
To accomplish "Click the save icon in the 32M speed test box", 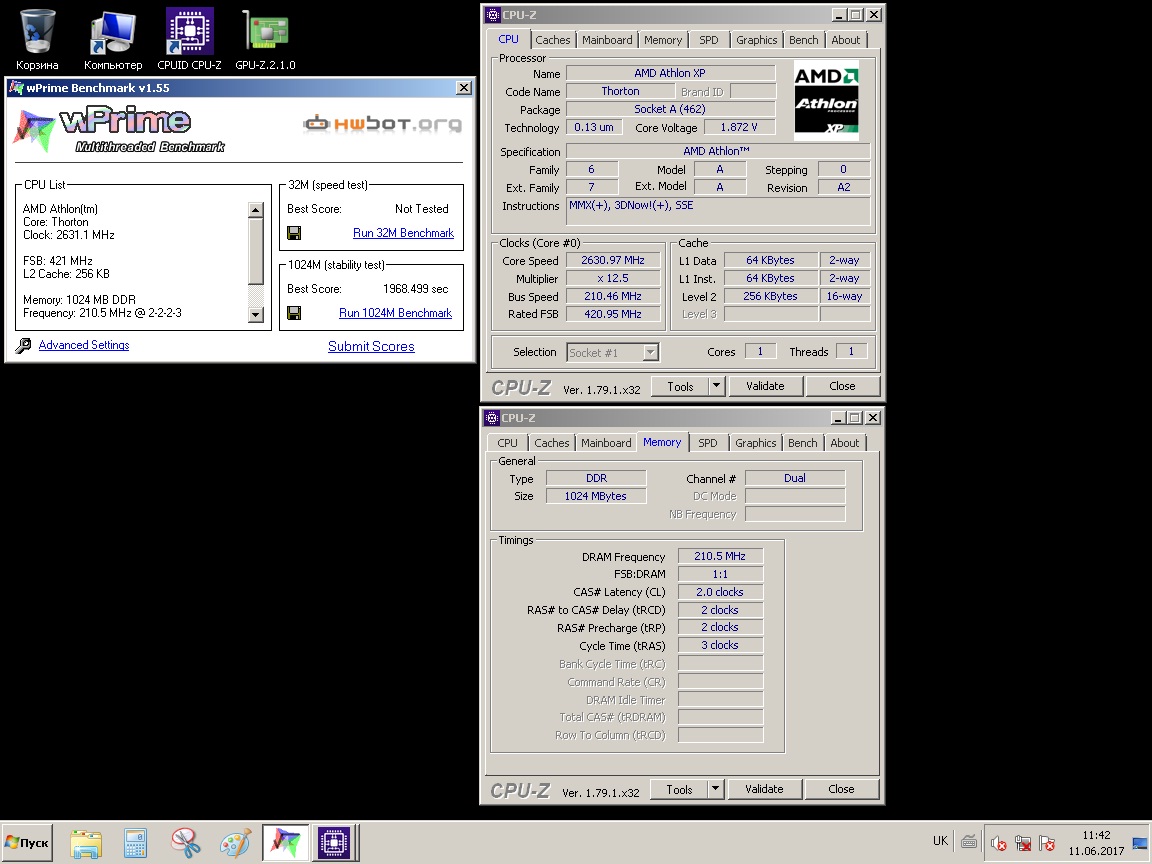I will [294, 233].
